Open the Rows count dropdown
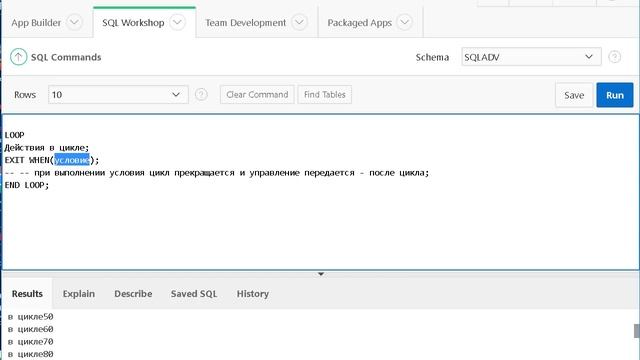Screen dimensions: 640x360 coord(118,95)
